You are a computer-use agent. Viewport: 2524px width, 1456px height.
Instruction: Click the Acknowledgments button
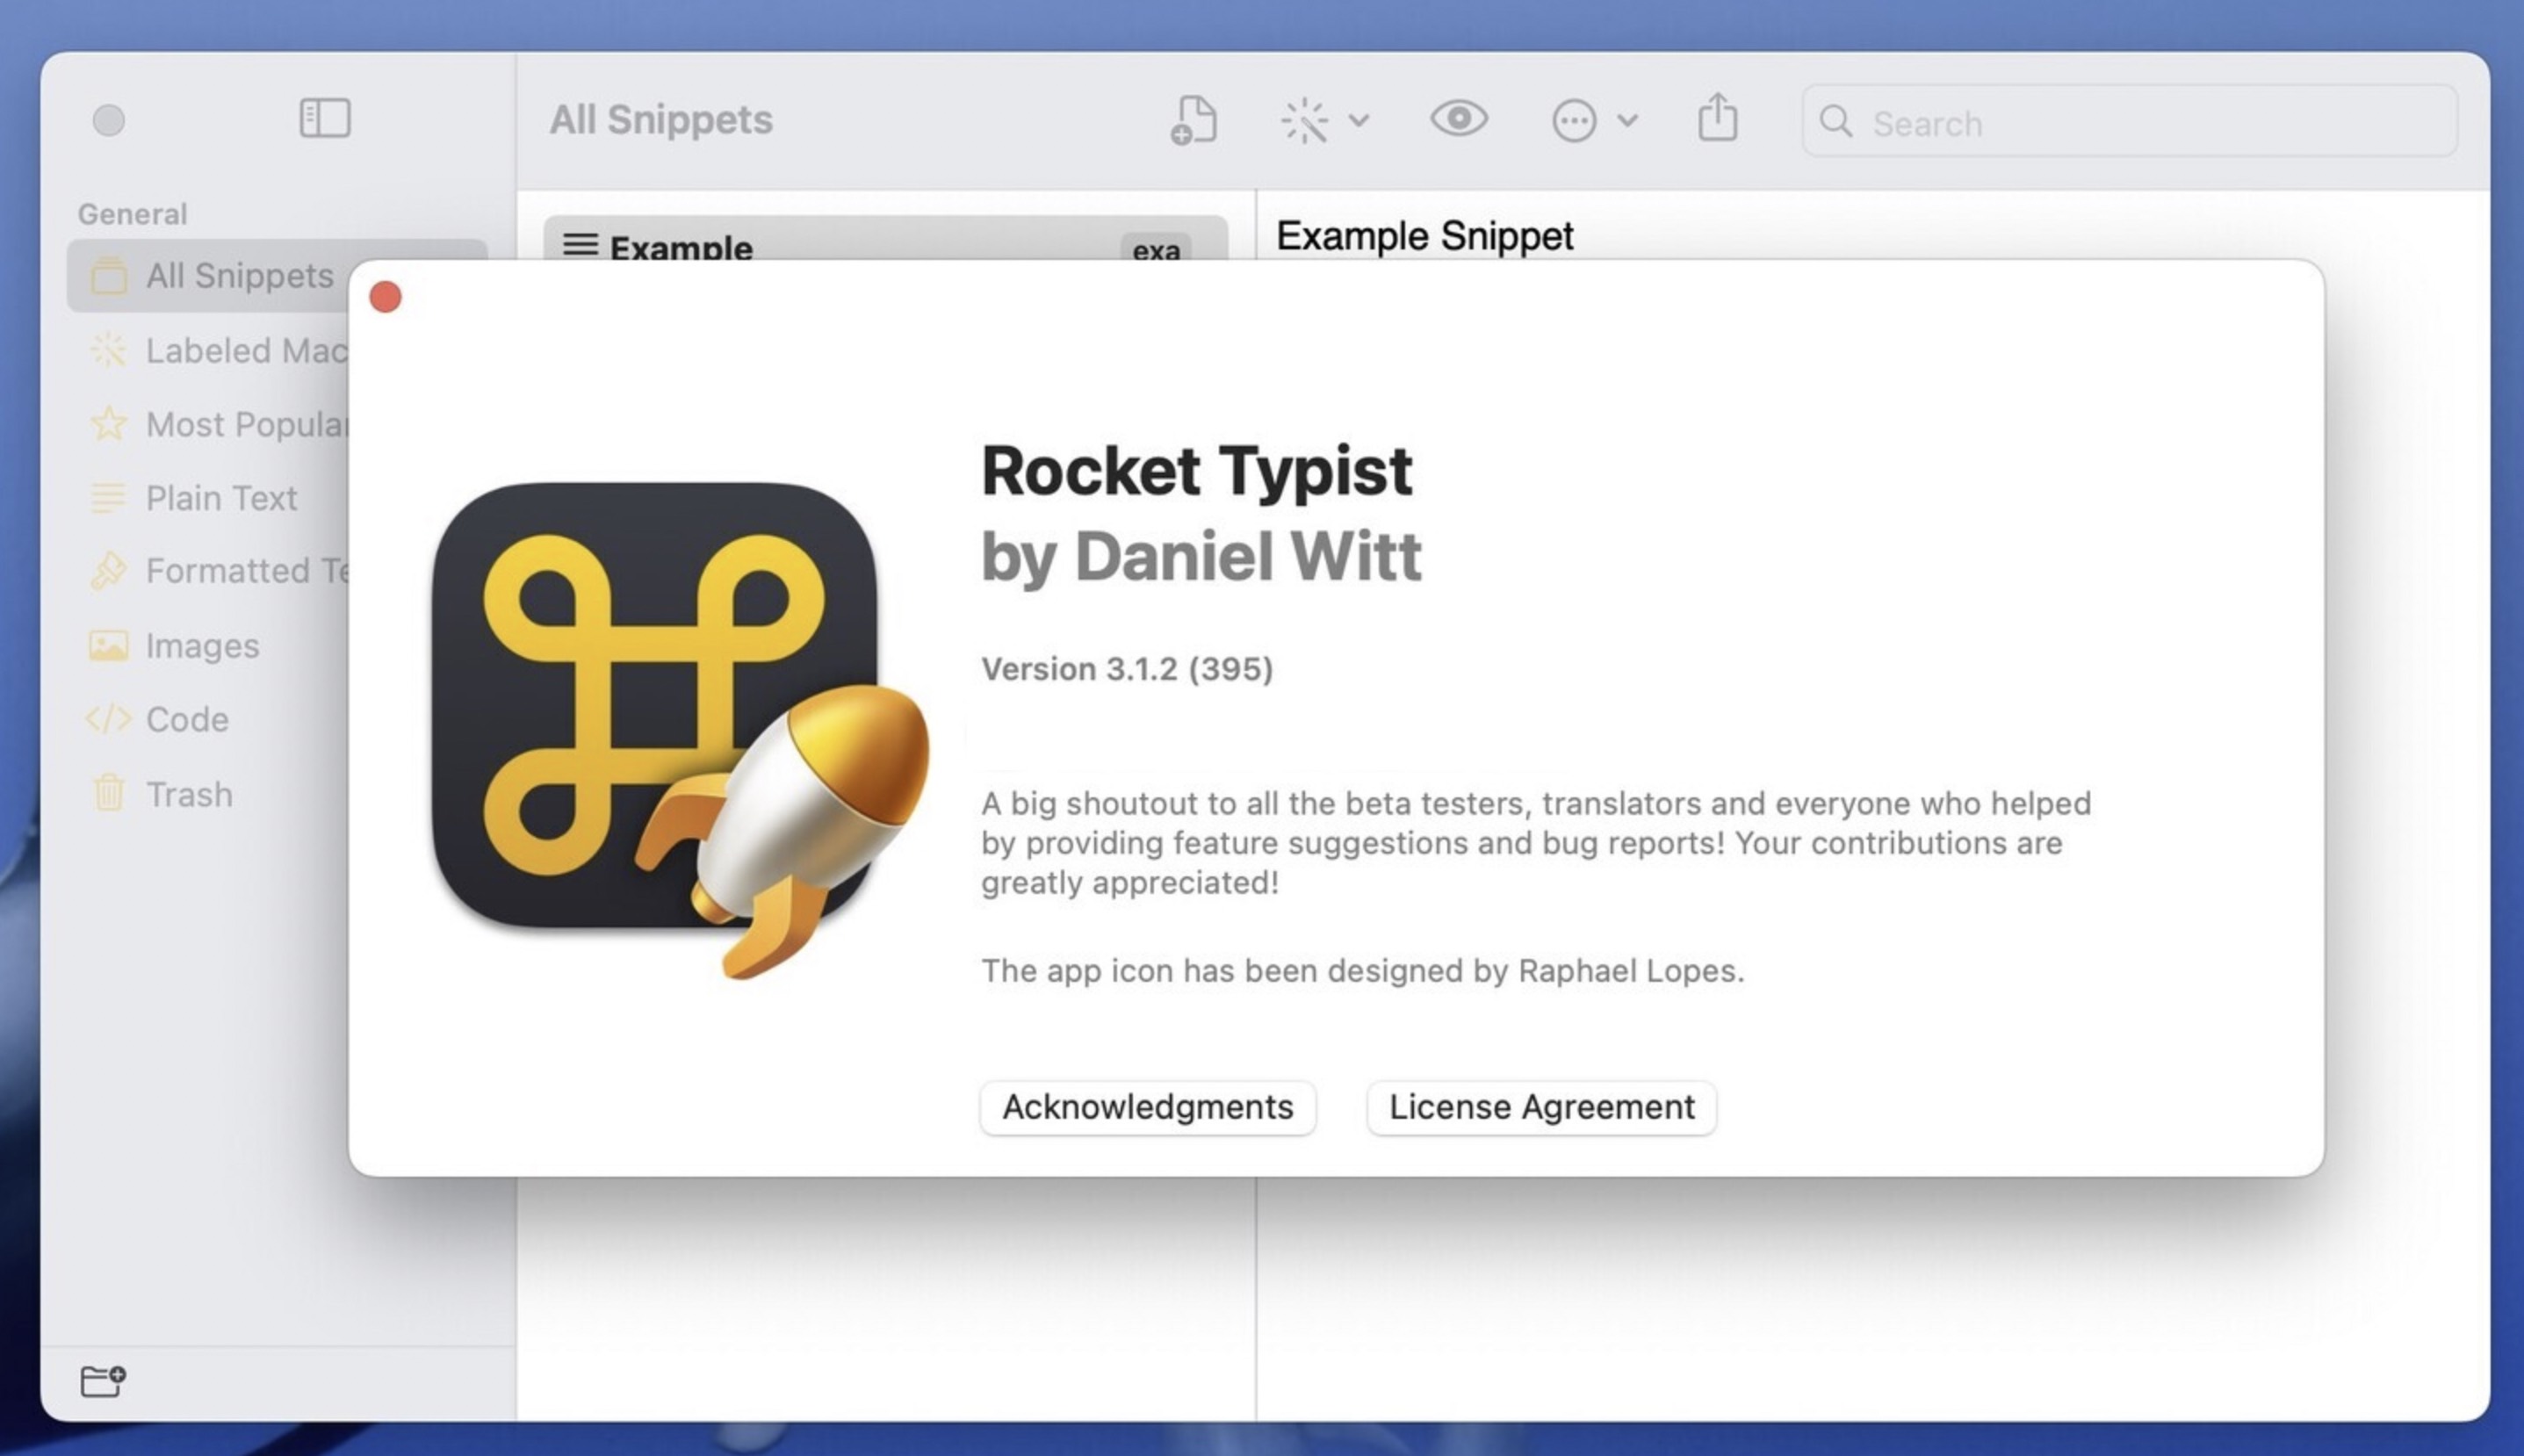pos(1148,1106)
